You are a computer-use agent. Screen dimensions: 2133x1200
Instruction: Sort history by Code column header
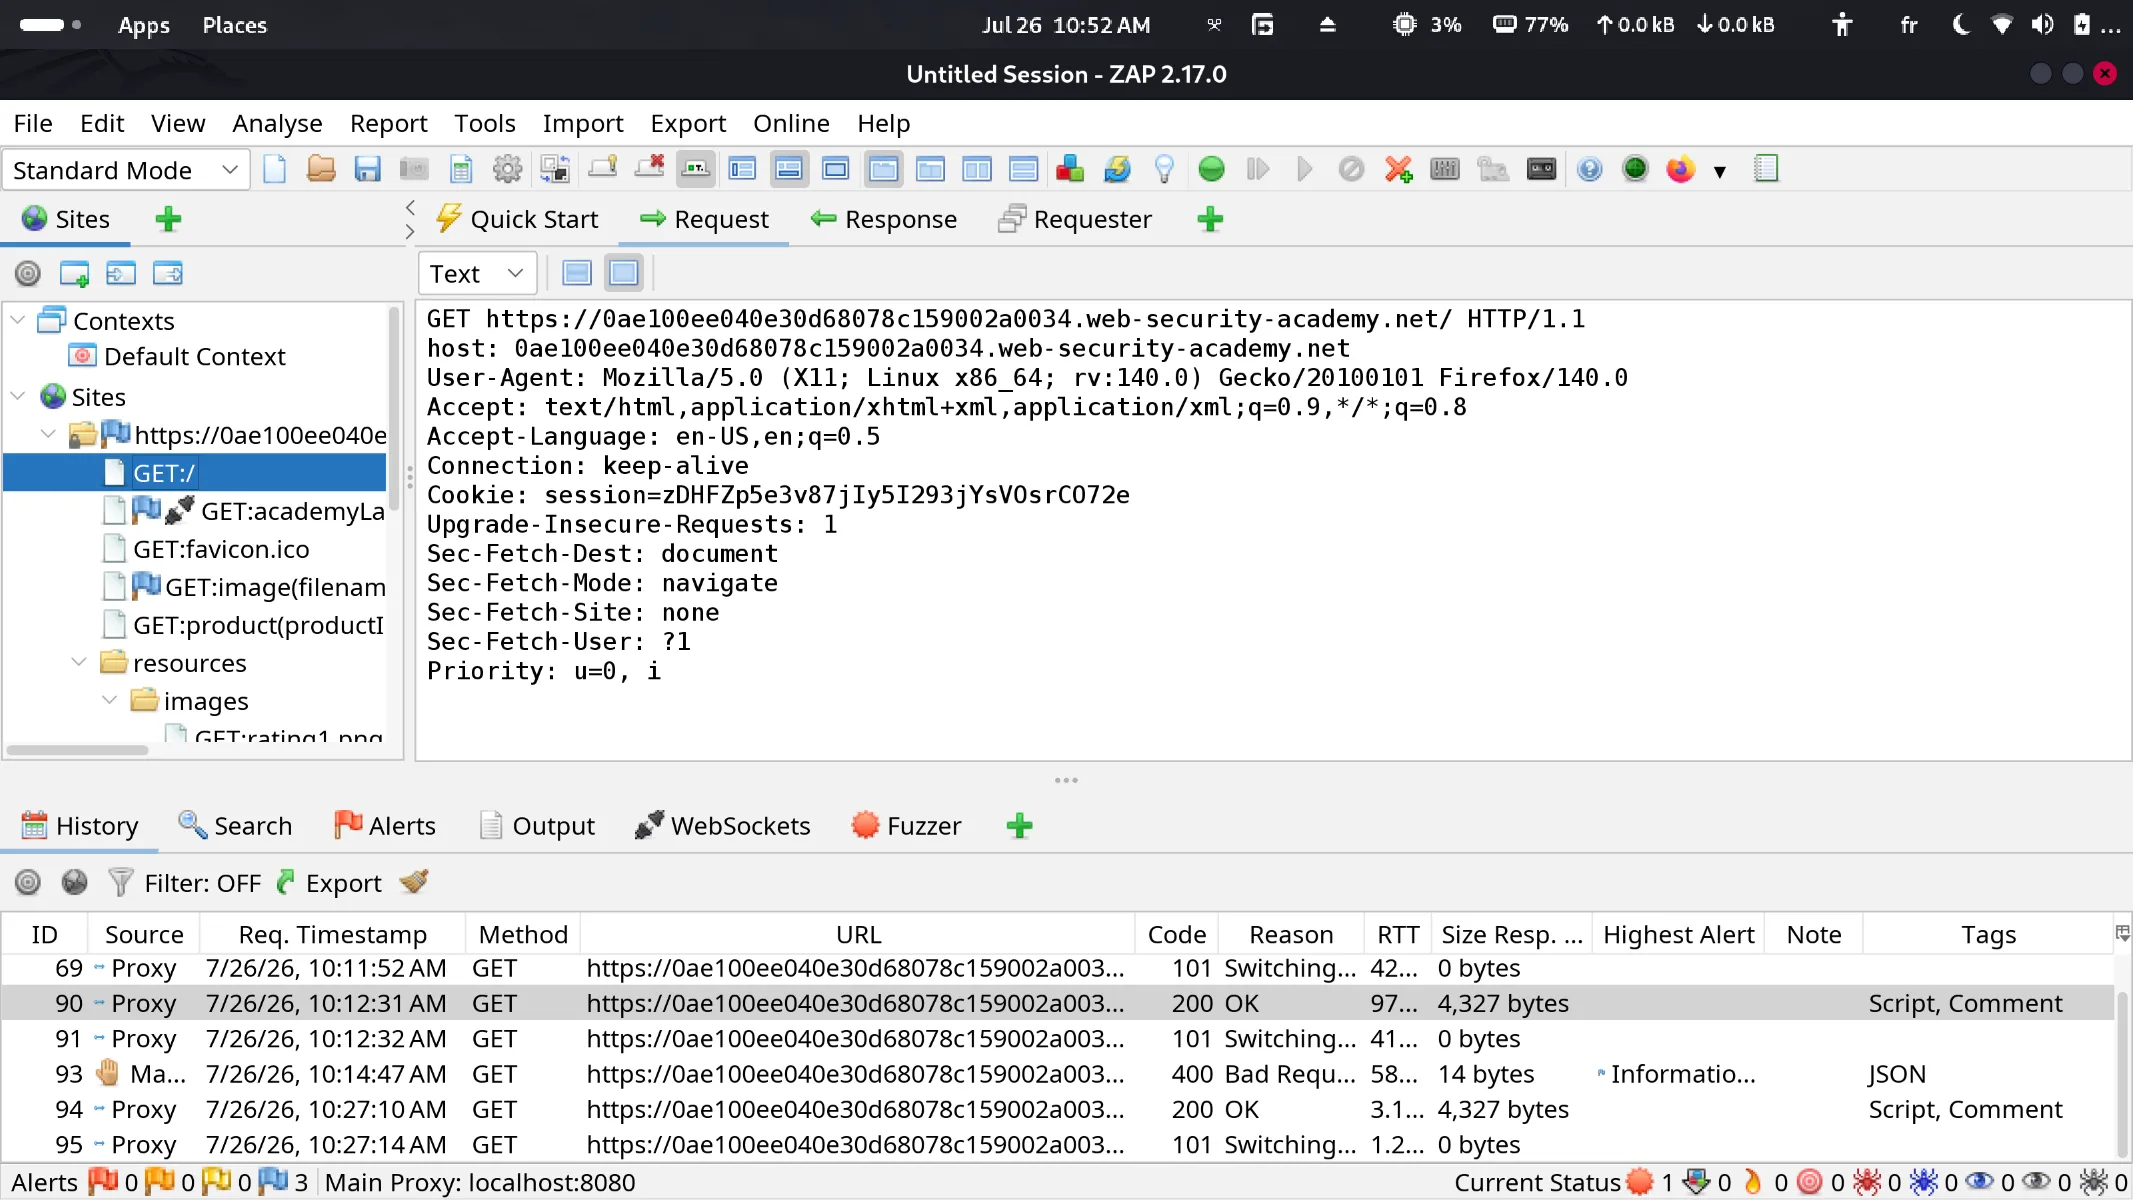(x=1177, y=934)
